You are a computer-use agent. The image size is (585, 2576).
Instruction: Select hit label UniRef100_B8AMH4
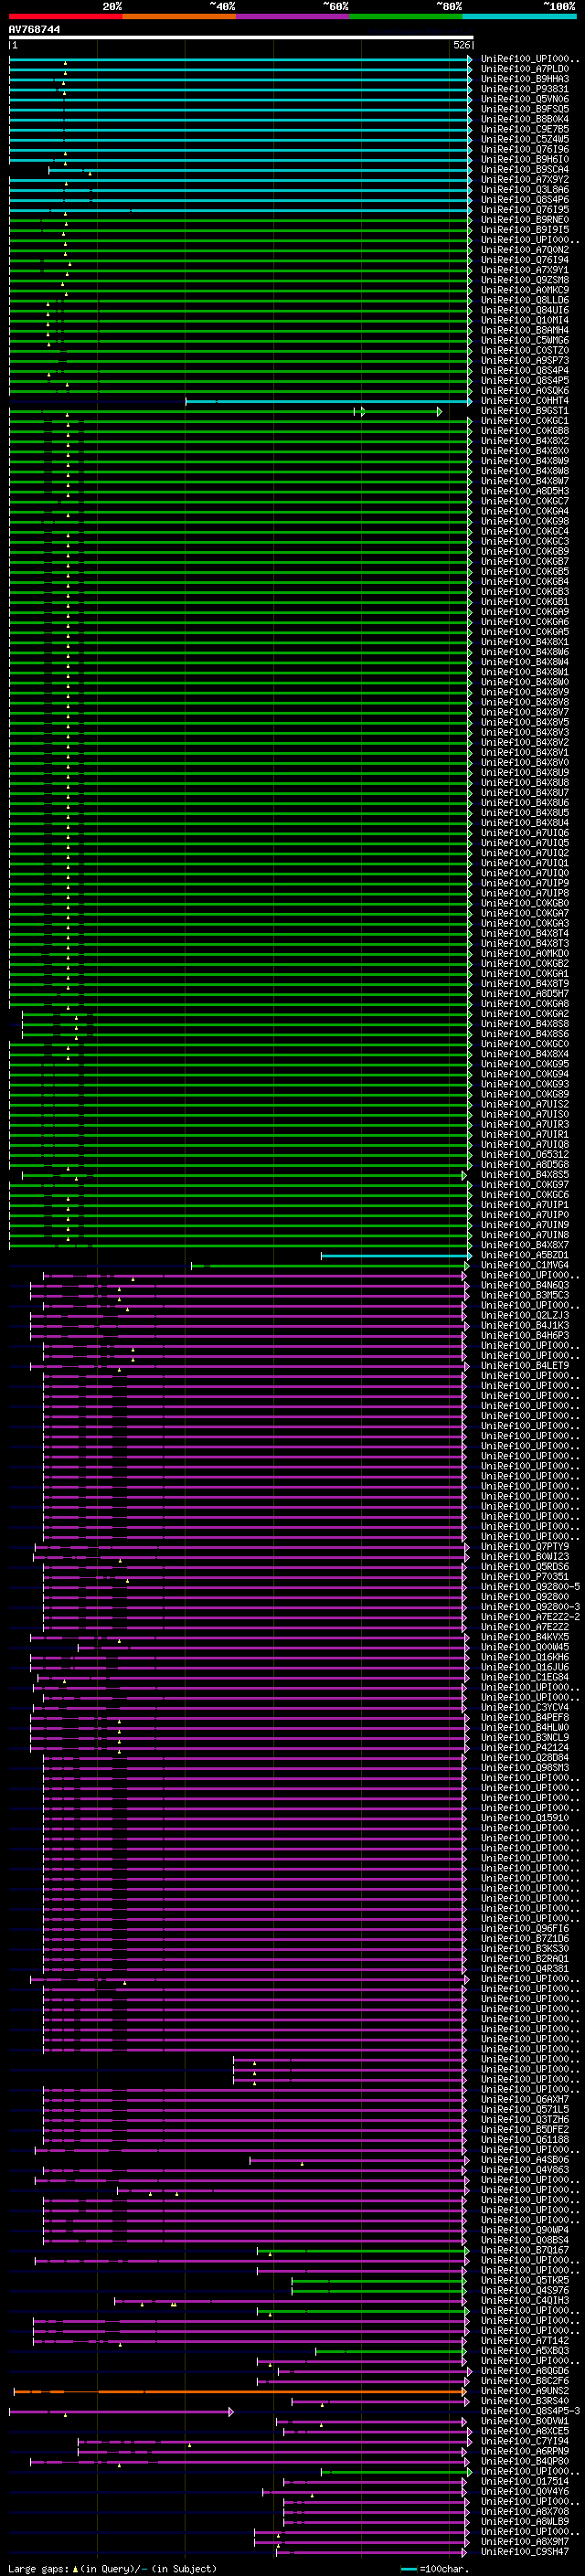pos(525,331)
